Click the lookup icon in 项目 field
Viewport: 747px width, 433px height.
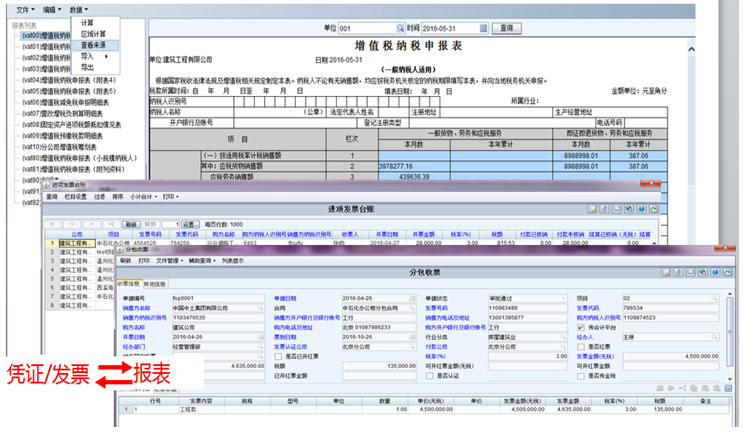(x=715, y=298)
